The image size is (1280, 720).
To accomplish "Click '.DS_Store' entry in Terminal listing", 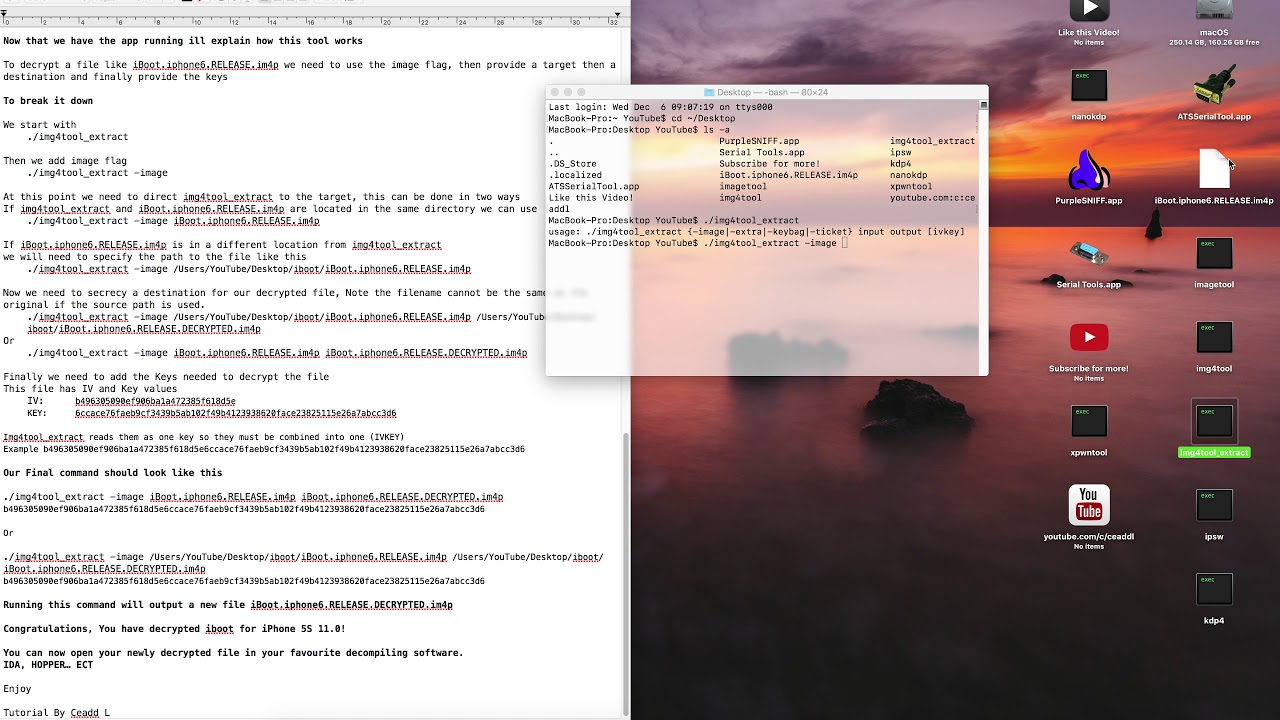I will (x=572, y=164).
